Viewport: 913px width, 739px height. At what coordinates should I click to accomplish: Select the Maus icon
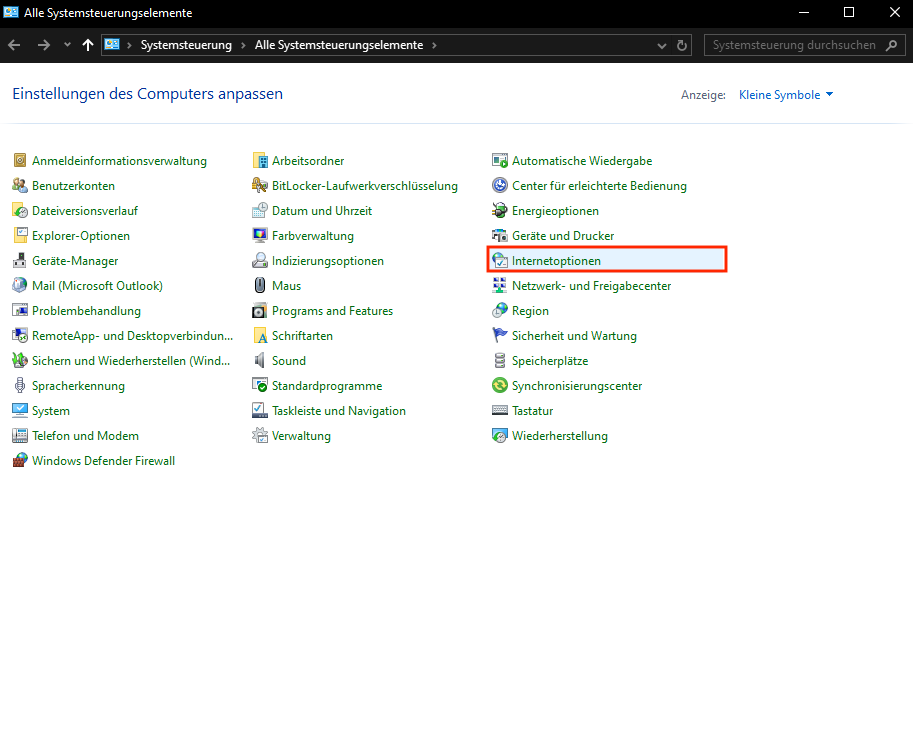260,286
